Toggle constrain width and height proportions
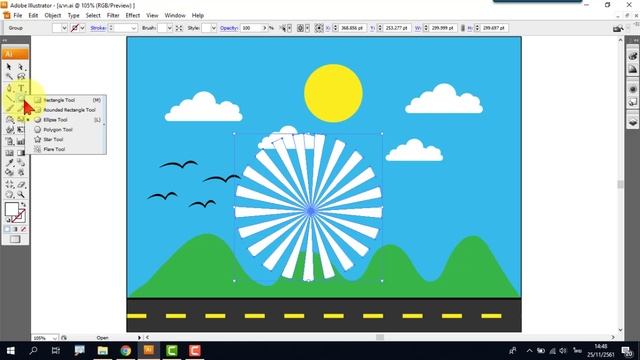Viewport: 640px width, 360px height. (x=462, y=28)
